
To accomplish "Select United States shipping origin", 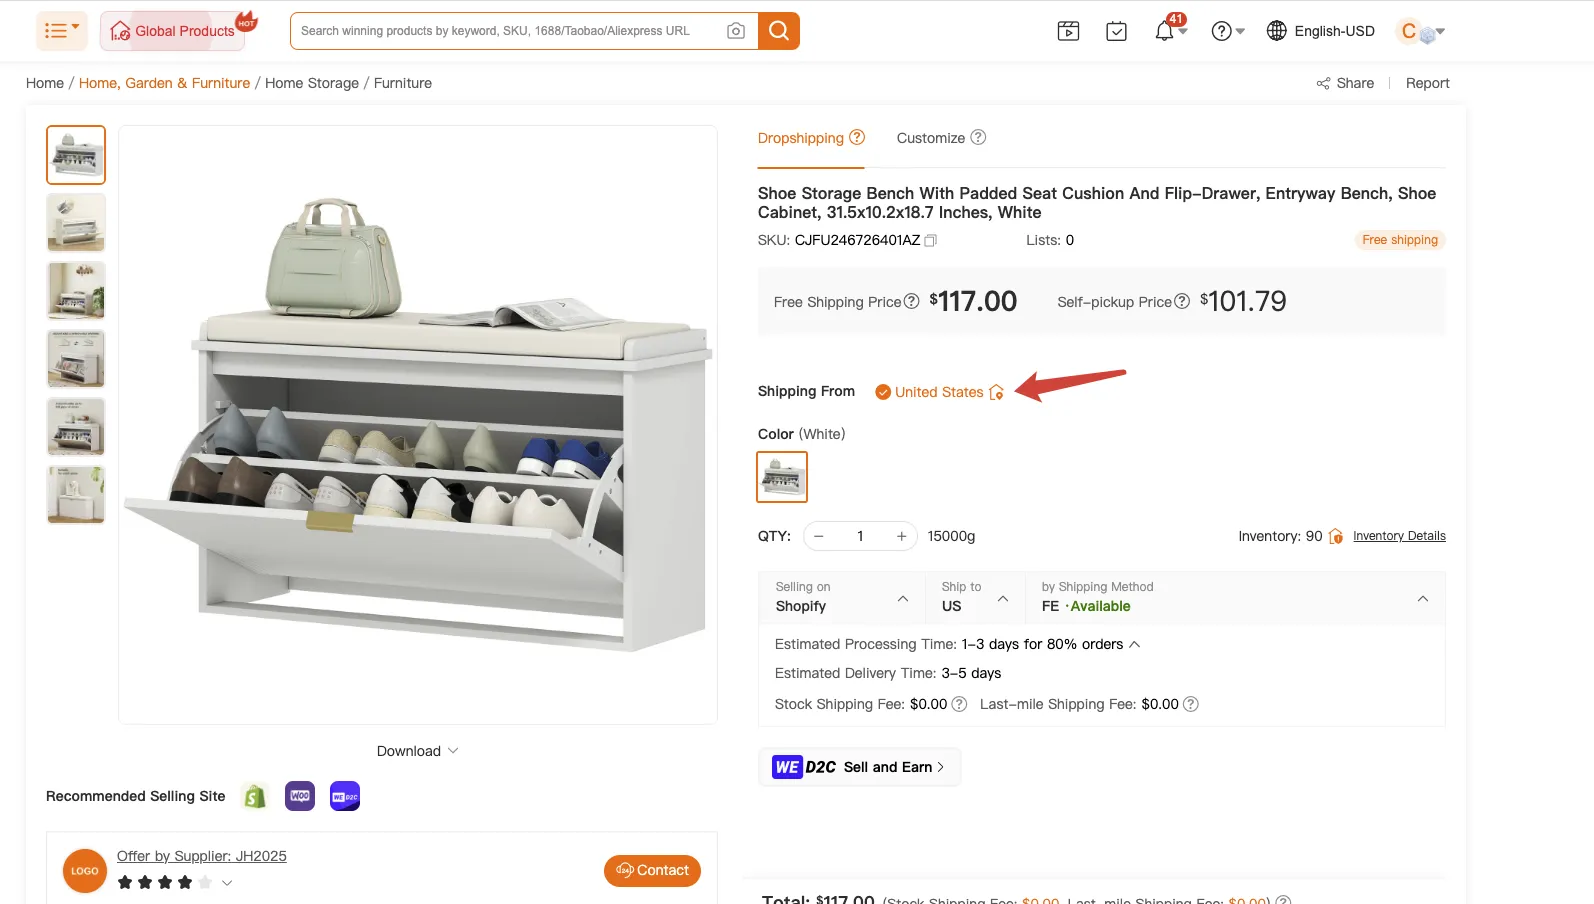I will pos(938,392).
